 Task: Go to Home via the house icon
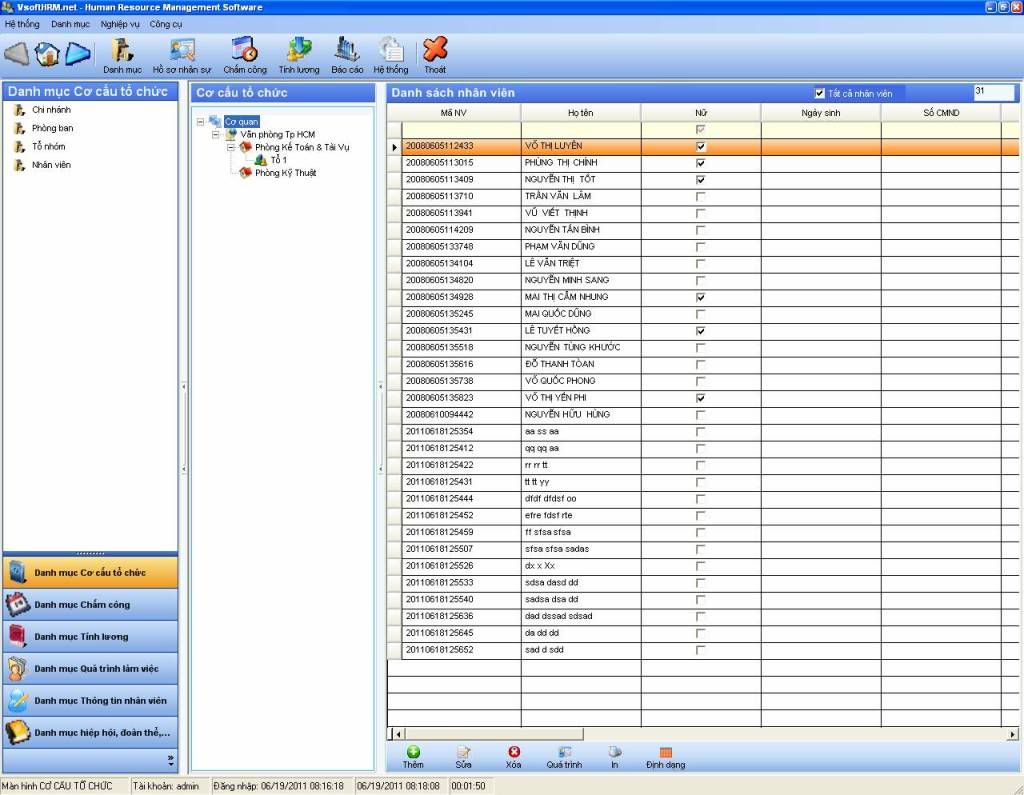point(47,54)
